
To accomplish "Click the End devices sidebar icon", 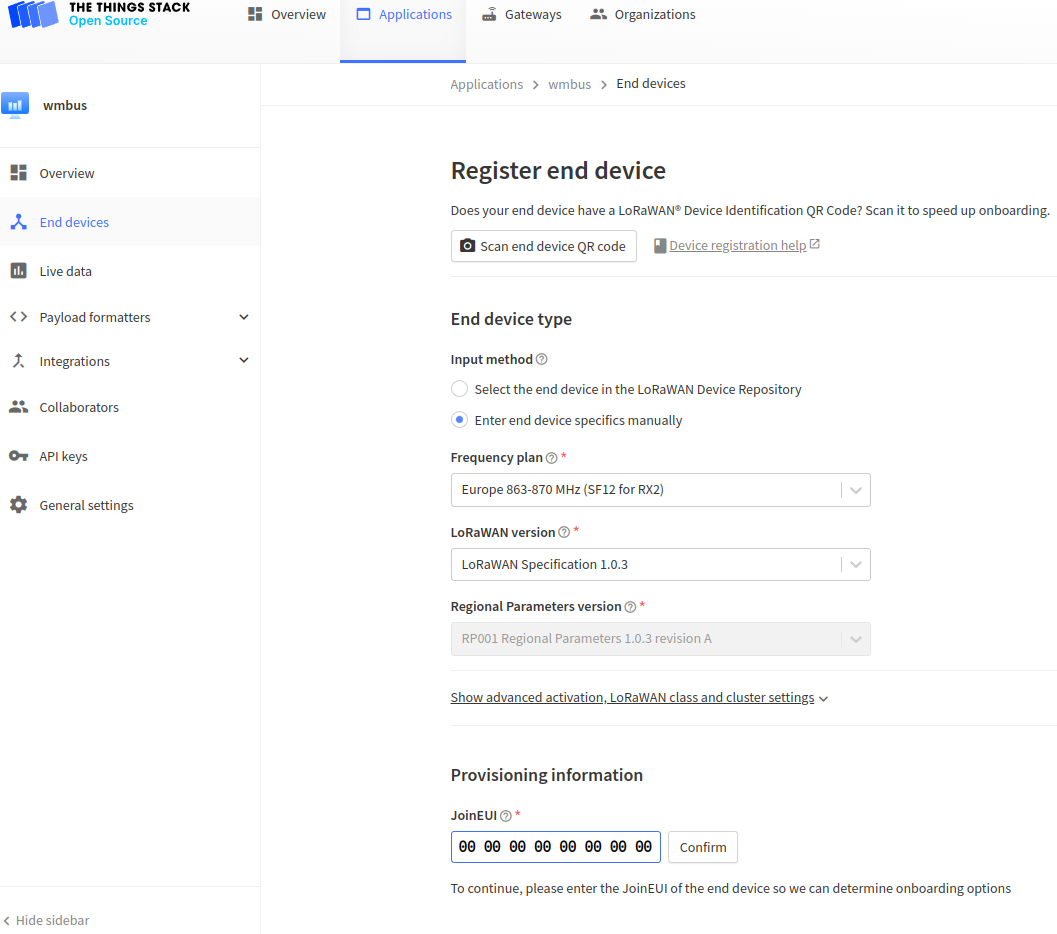I will point(18,222).
